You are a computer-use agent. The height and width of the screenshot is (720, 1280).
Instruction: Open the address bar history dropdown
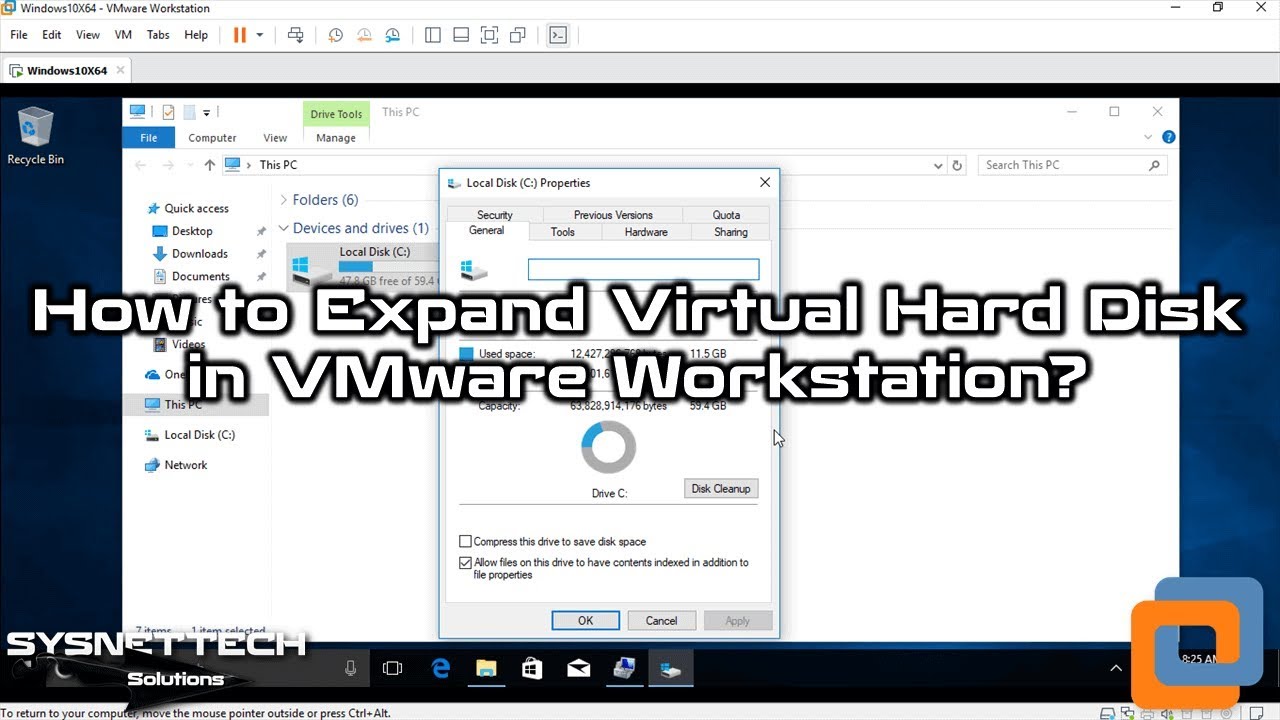(x=938, y=165)
